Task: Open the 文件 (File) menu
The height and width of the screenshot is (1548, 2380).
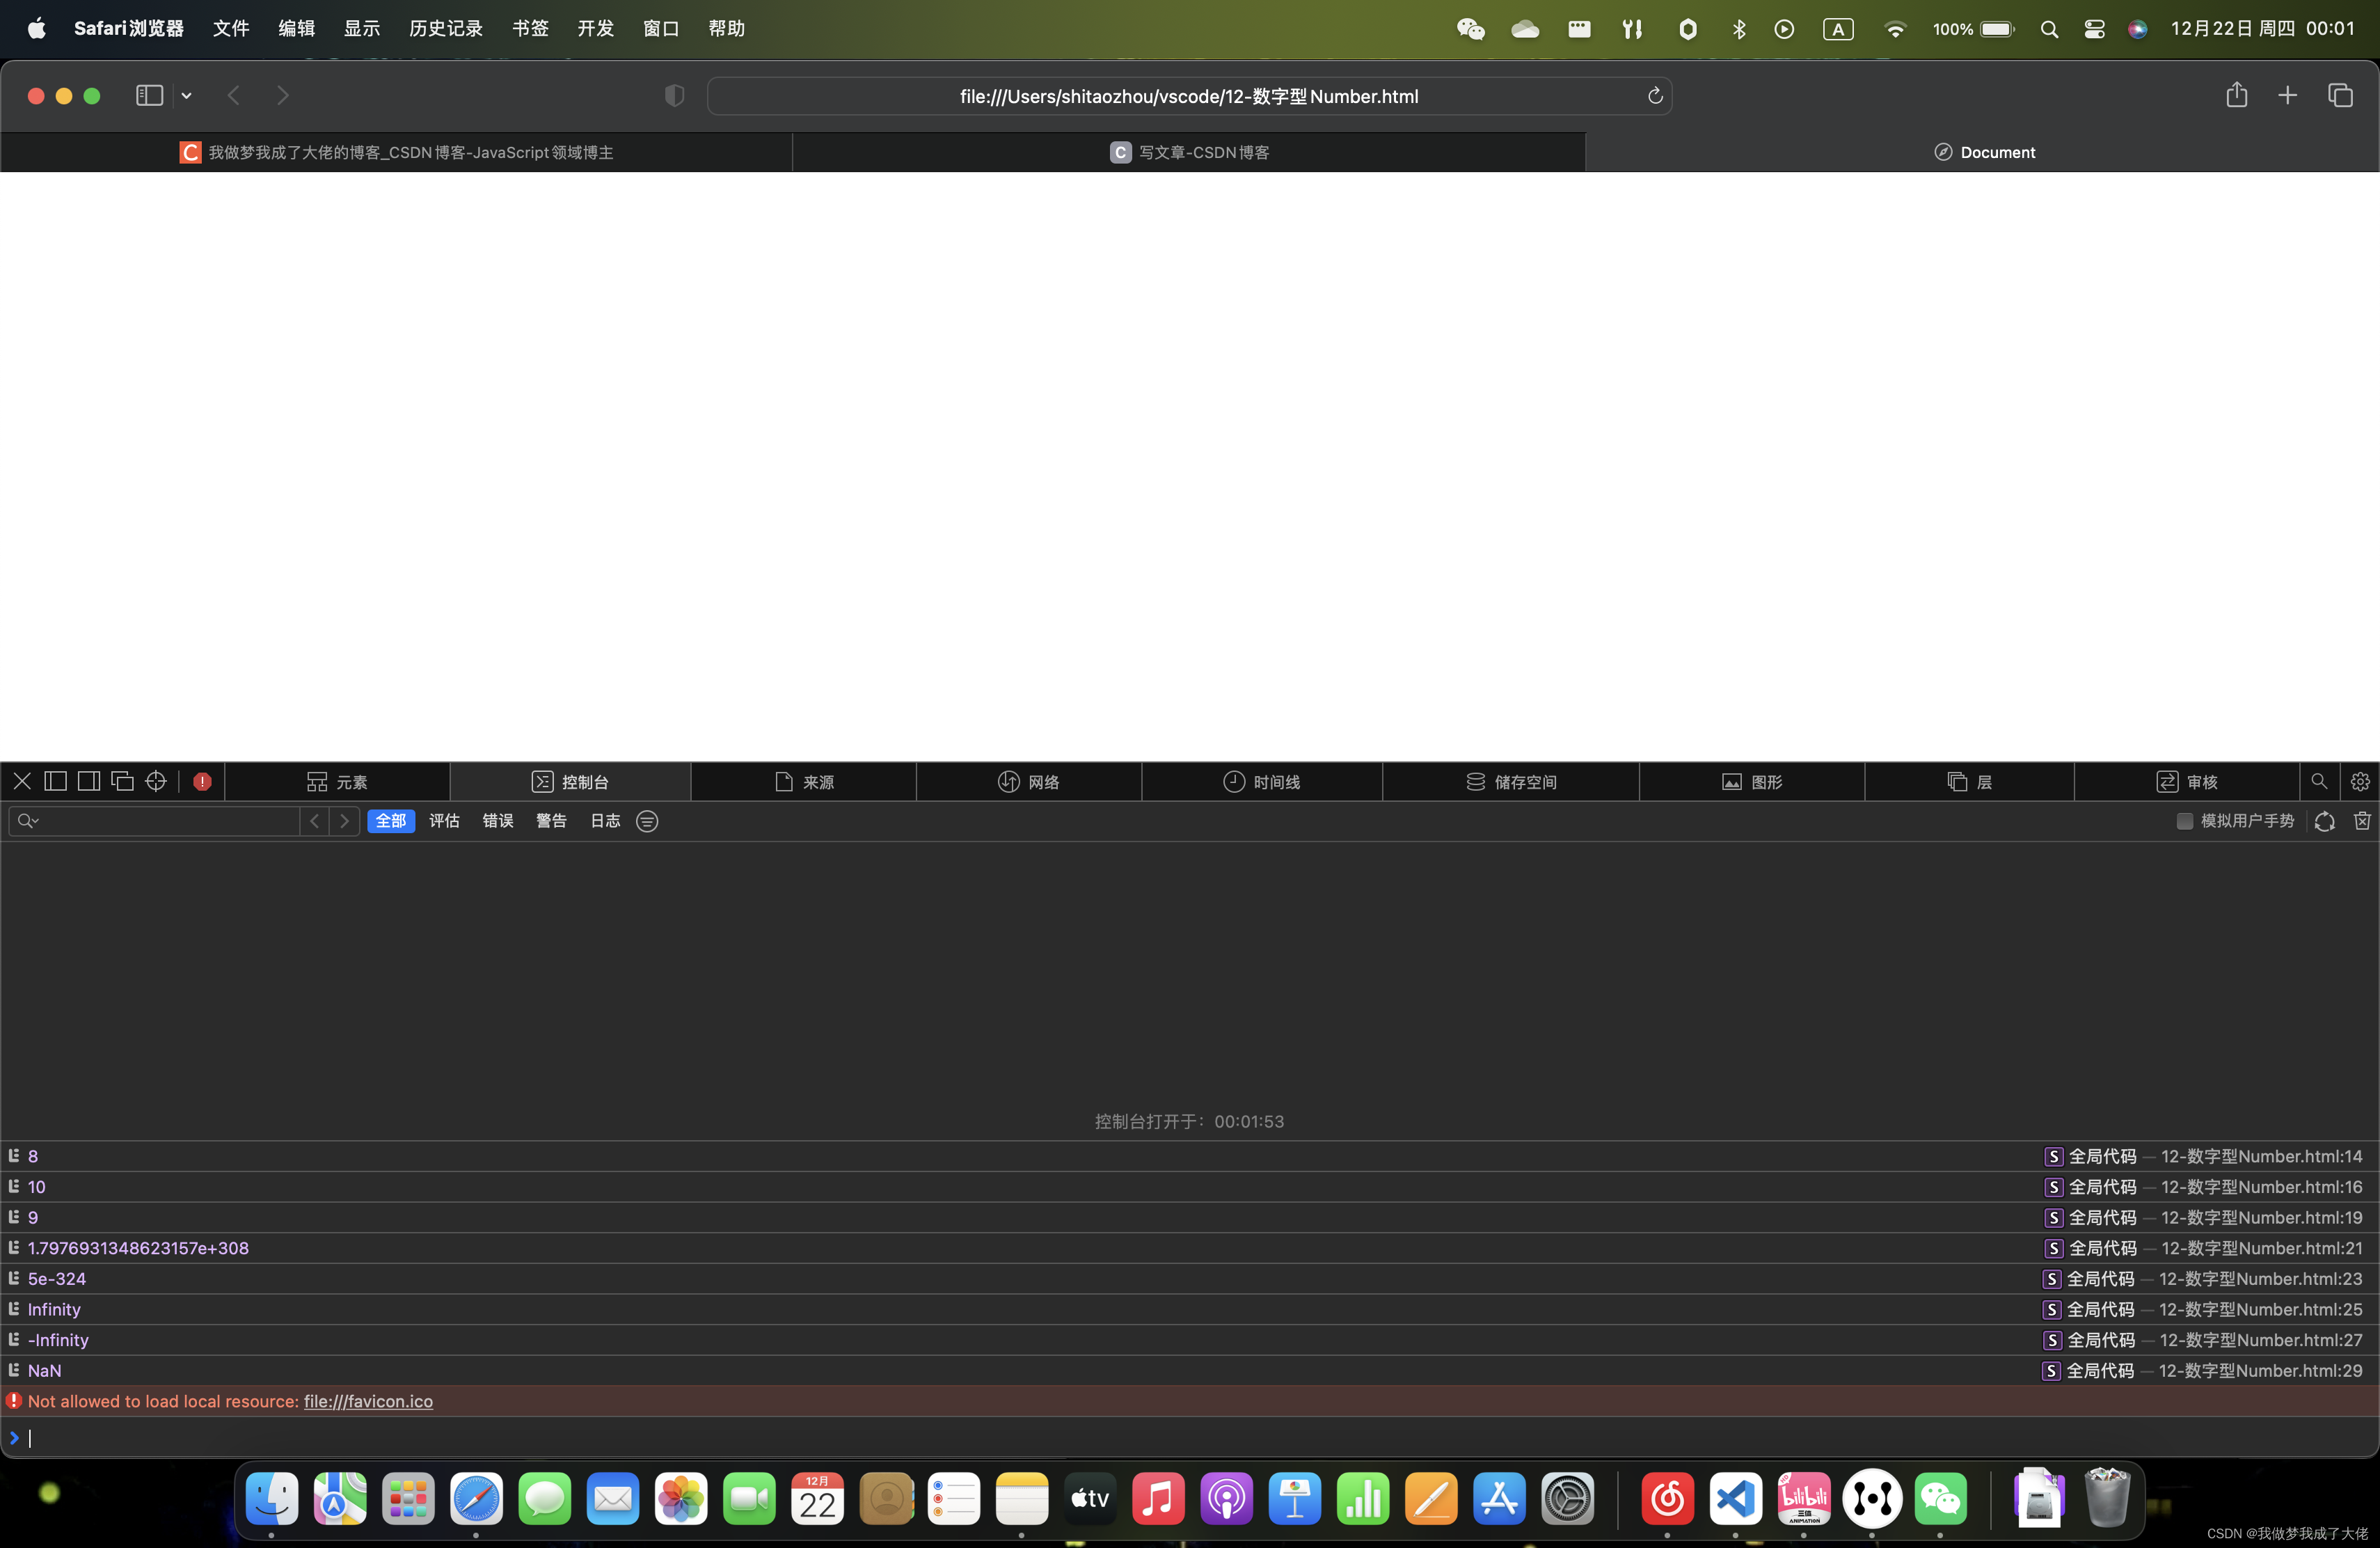Action: click(231, 28)
